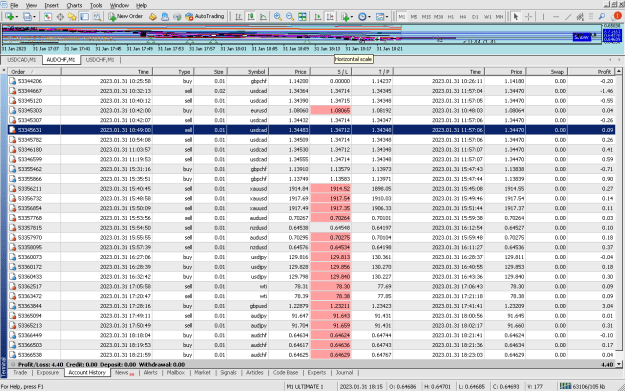Viewport: 625px width, 391px height.
Task: Open the indicators list icon
Action: (x=344, y=16)
